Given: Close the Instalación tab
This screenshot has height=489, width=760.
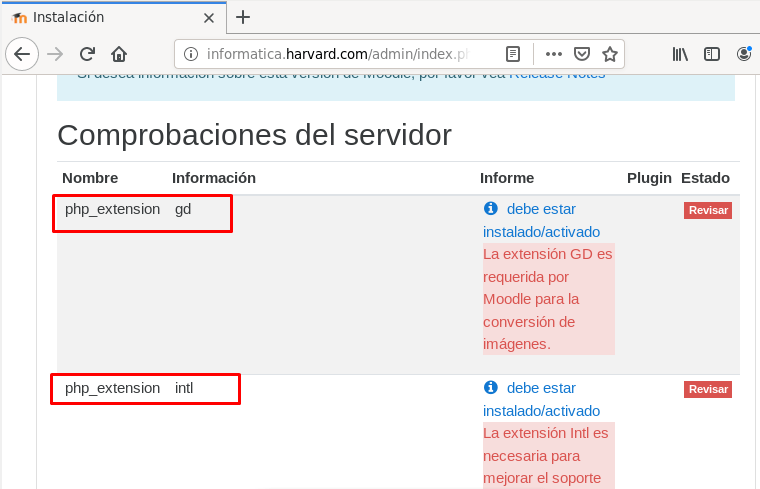Looking at the screenshot, I should [x=208, y=17].
